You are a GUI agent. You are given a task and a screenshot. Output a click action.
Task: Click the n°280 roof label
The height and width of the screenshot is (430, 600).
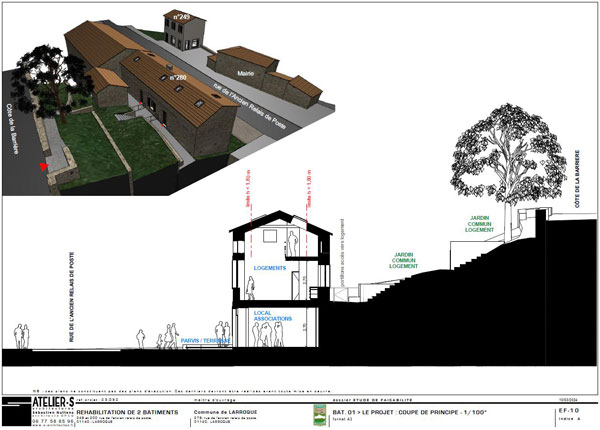click(178, 78)
